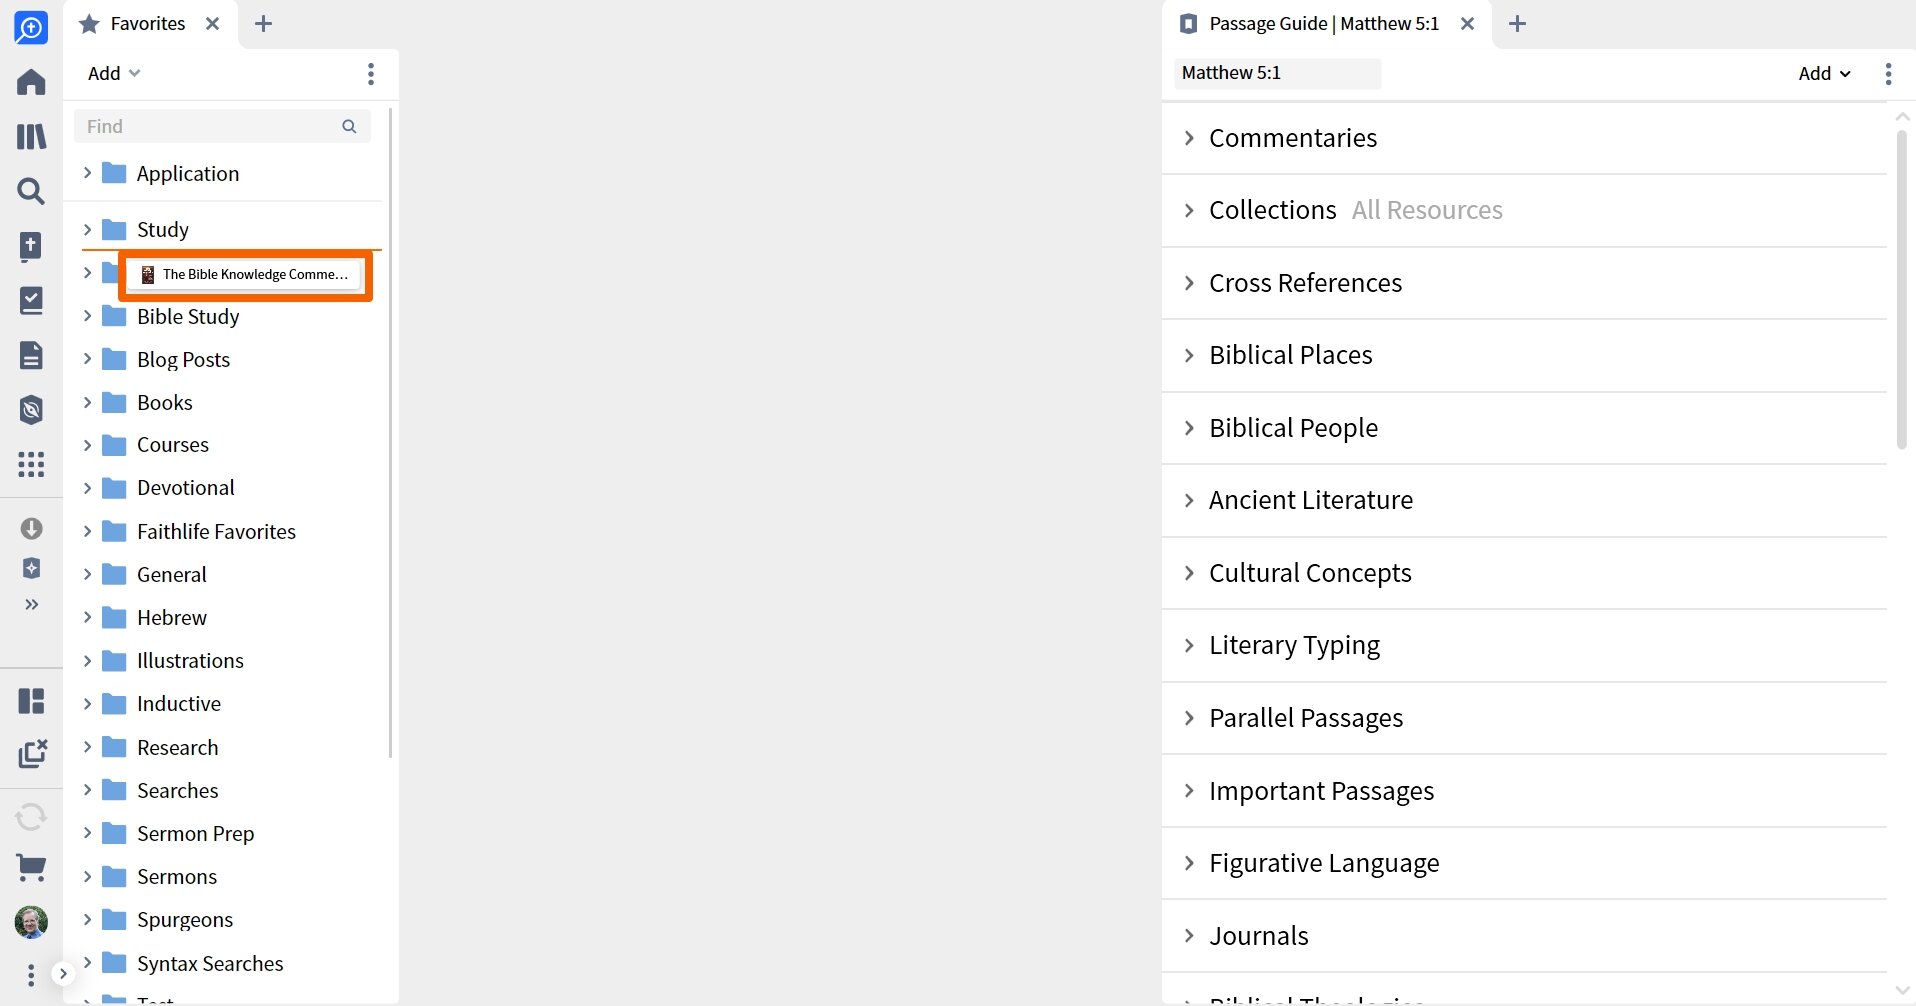Open the shopping cart store icon

point(31,867)
